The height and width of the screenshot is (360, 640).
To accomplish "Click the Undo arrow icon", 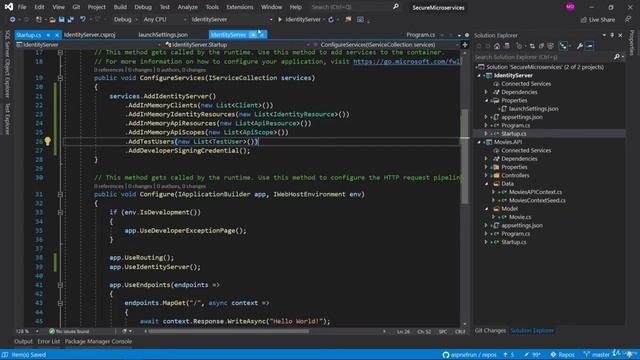I will pos(83,19).
